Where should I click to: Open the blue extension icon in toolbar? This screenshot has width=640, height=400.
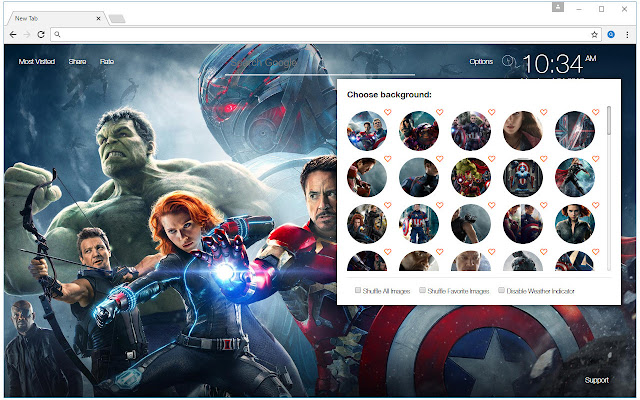[611, 35]
